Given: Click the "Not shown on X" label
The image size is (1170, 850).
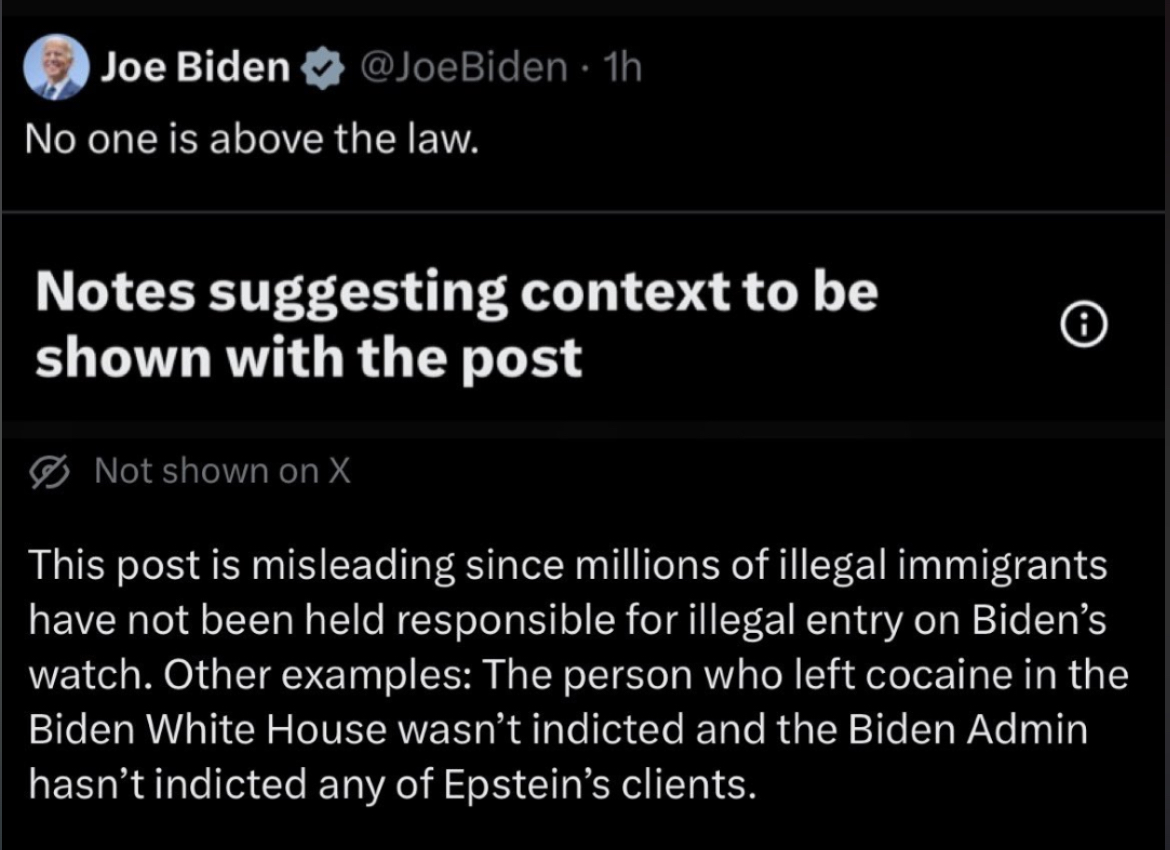Looking at the screenshot, I should [x=222, y=471].
